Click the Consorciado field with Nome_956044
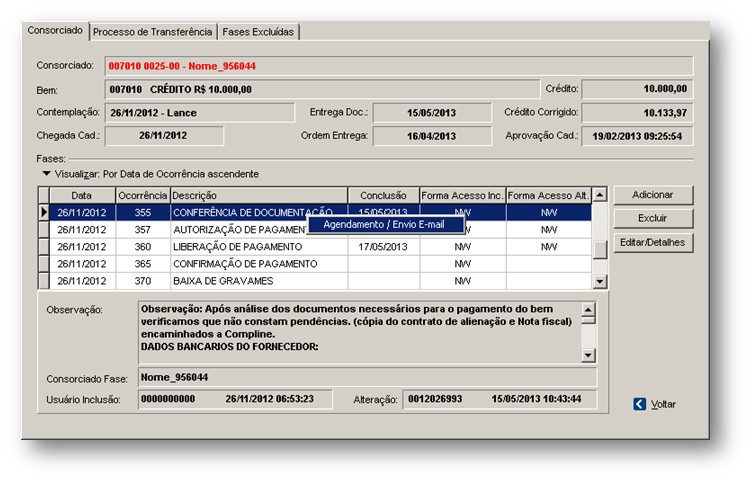The image size is (752, 482). (399, 66)
